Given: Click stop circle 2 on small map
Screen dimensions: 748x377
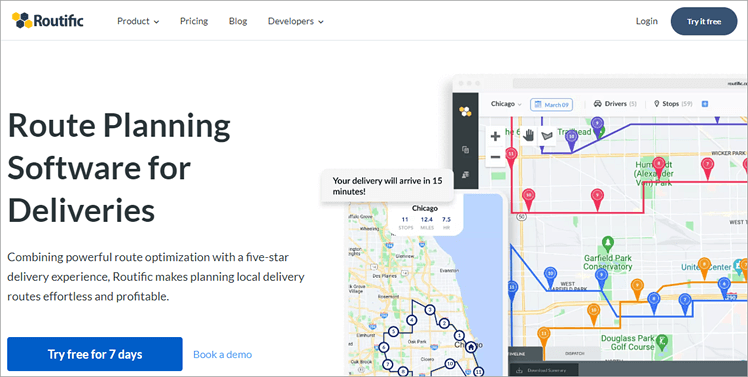Looking at the screenshot, I should click(x=444, y=323).
